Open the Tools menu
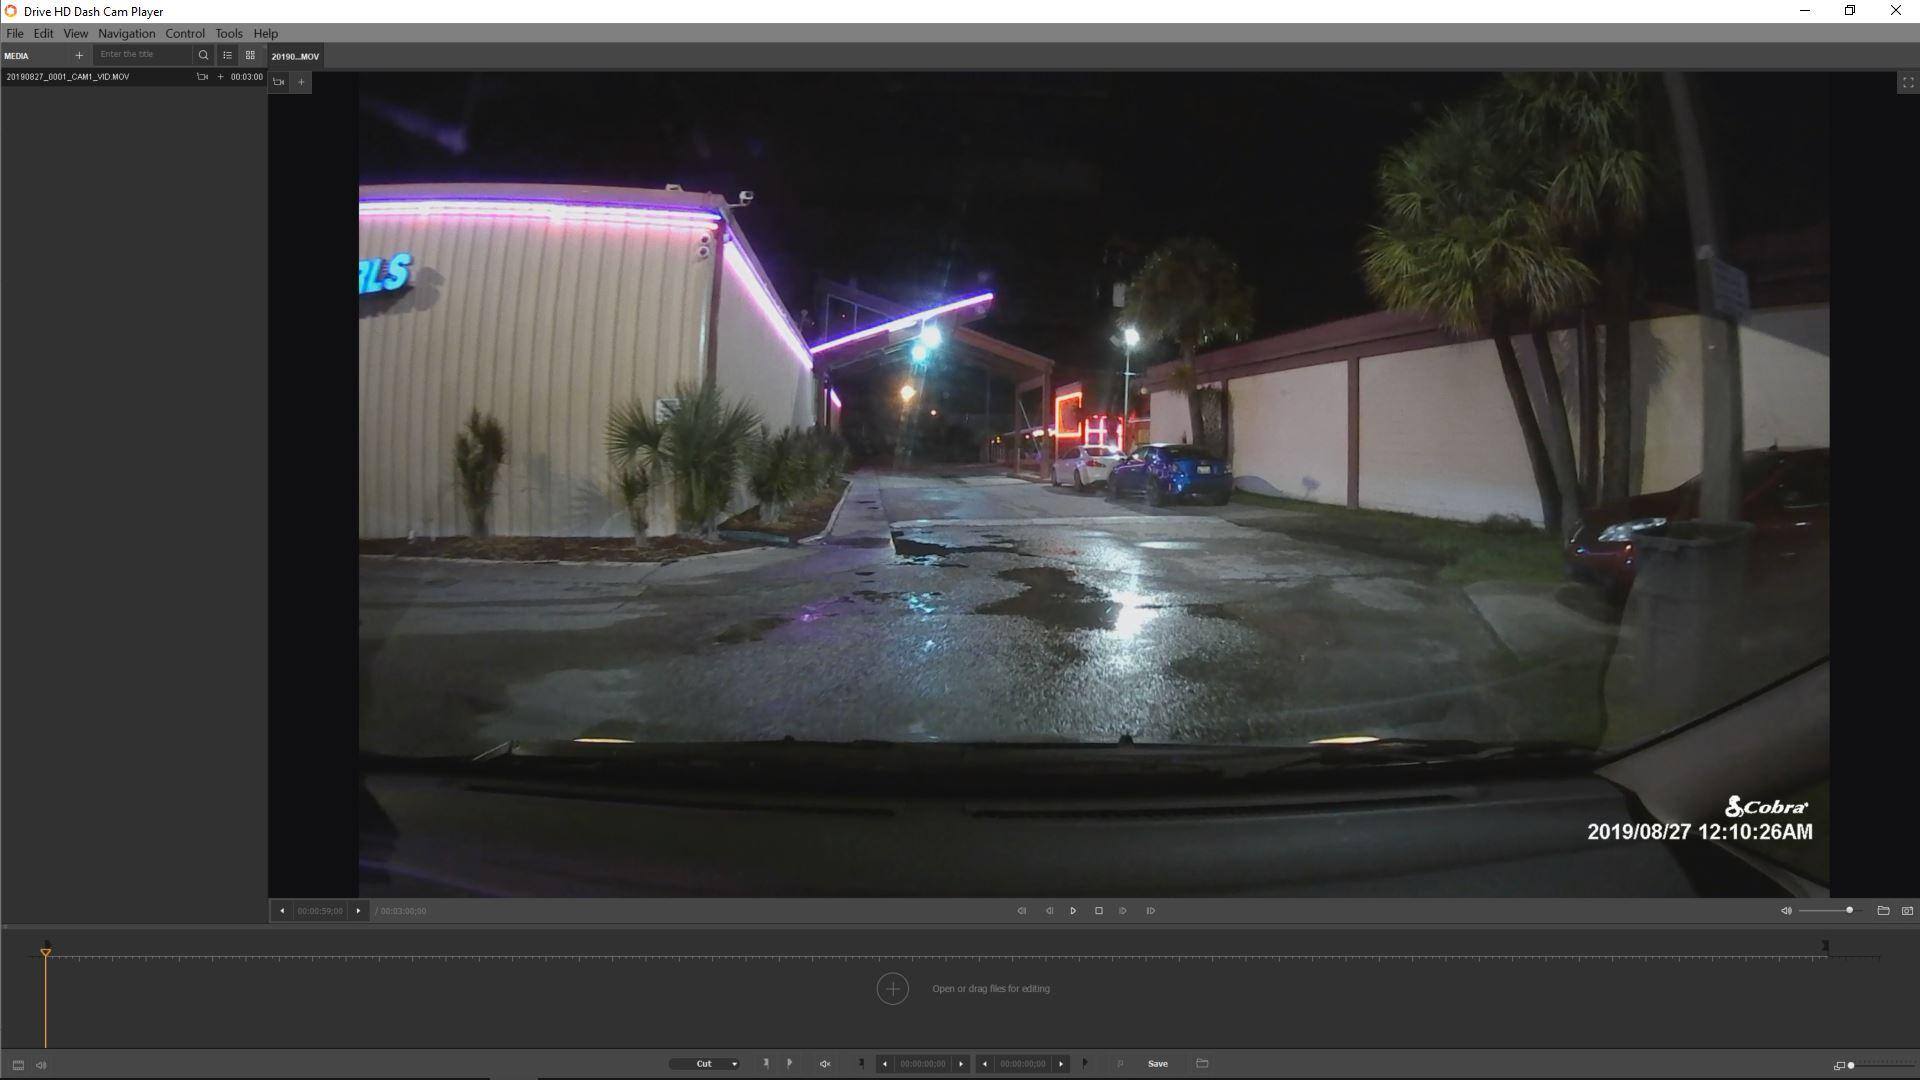The image size is (1920, 1080). pos(228,33)
